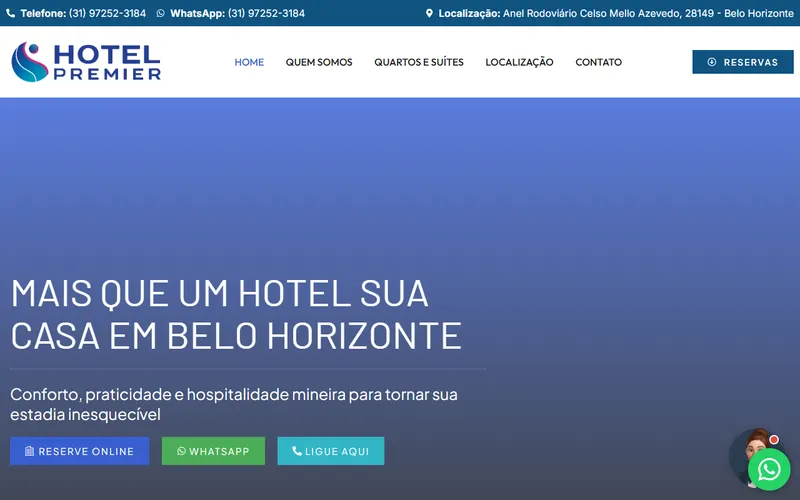
Task: Open the Contato page
Action: click(598, 62)
